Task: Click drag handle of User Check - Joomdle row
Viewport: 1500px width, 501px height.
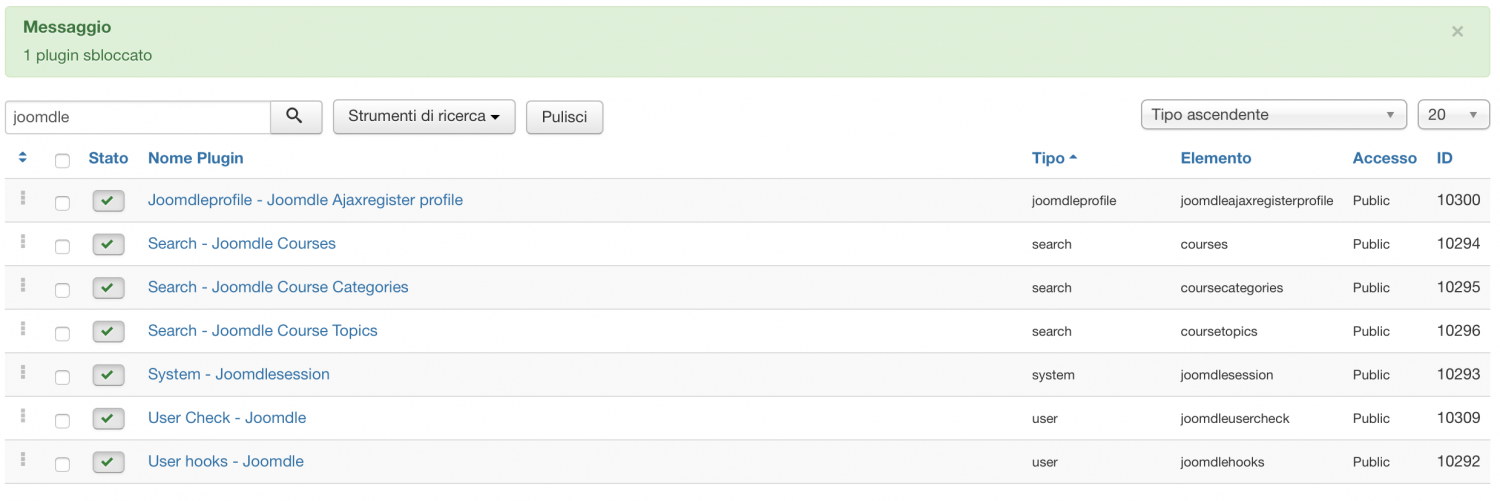Action: tap(22, 417)
